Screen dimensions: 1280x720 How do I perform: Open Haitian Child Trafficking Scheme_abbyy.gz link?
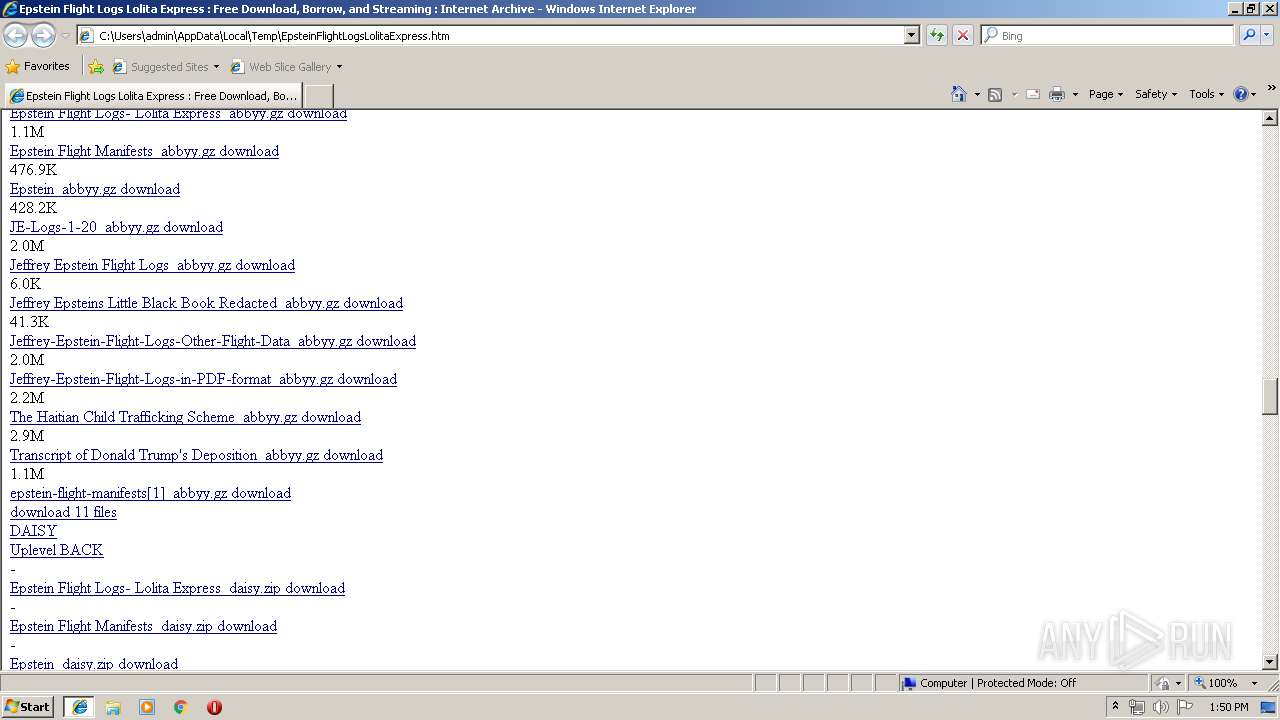click(x=185, y=417)
